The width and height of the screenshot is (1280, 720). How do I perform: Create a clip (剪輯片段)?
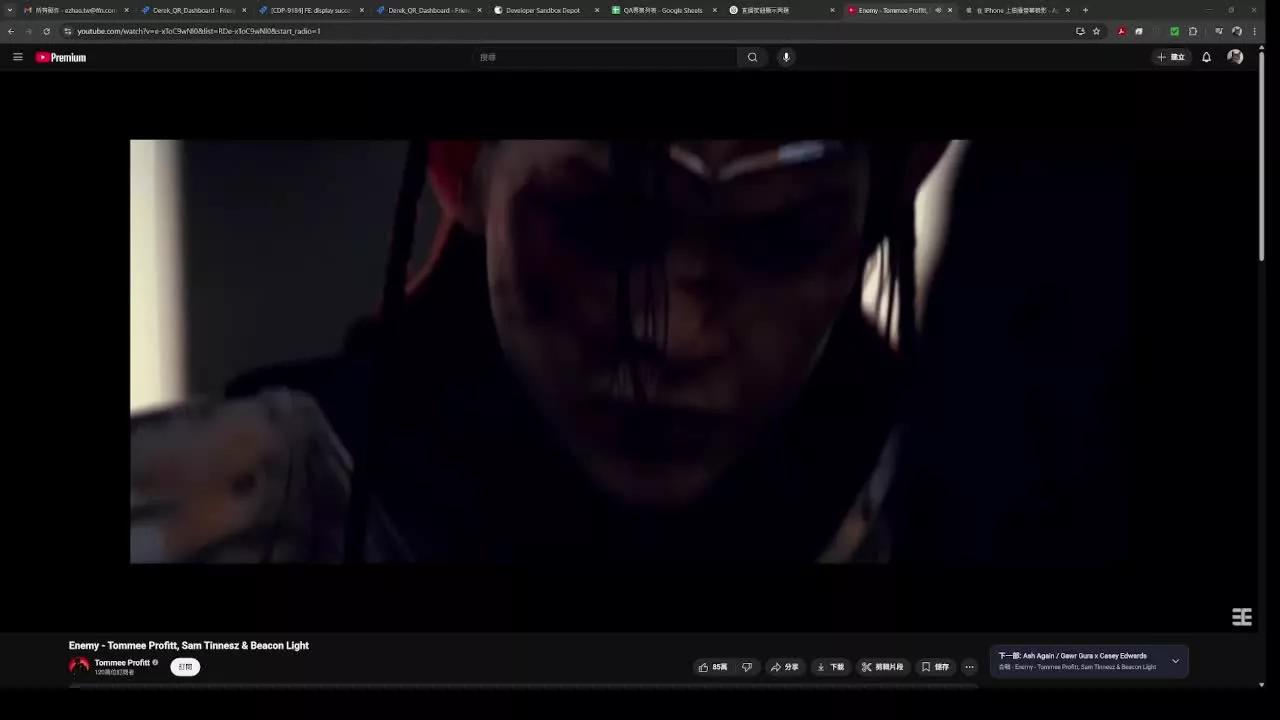pos(882,667)
